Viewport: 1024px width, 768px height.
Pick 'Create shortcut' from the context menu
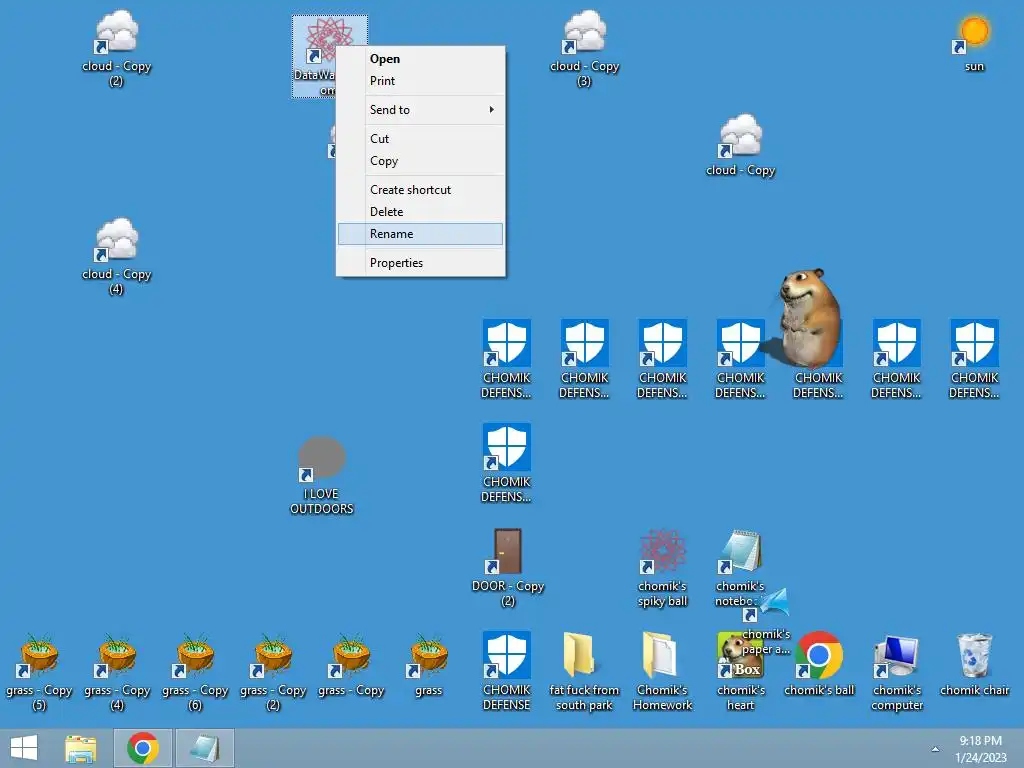[421, 189]
